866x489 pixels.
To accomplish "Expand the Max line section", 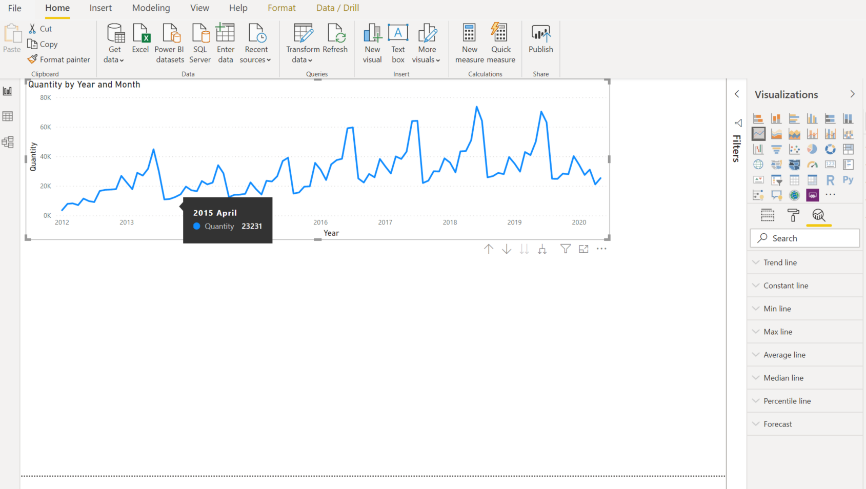I will coord(806,332).
